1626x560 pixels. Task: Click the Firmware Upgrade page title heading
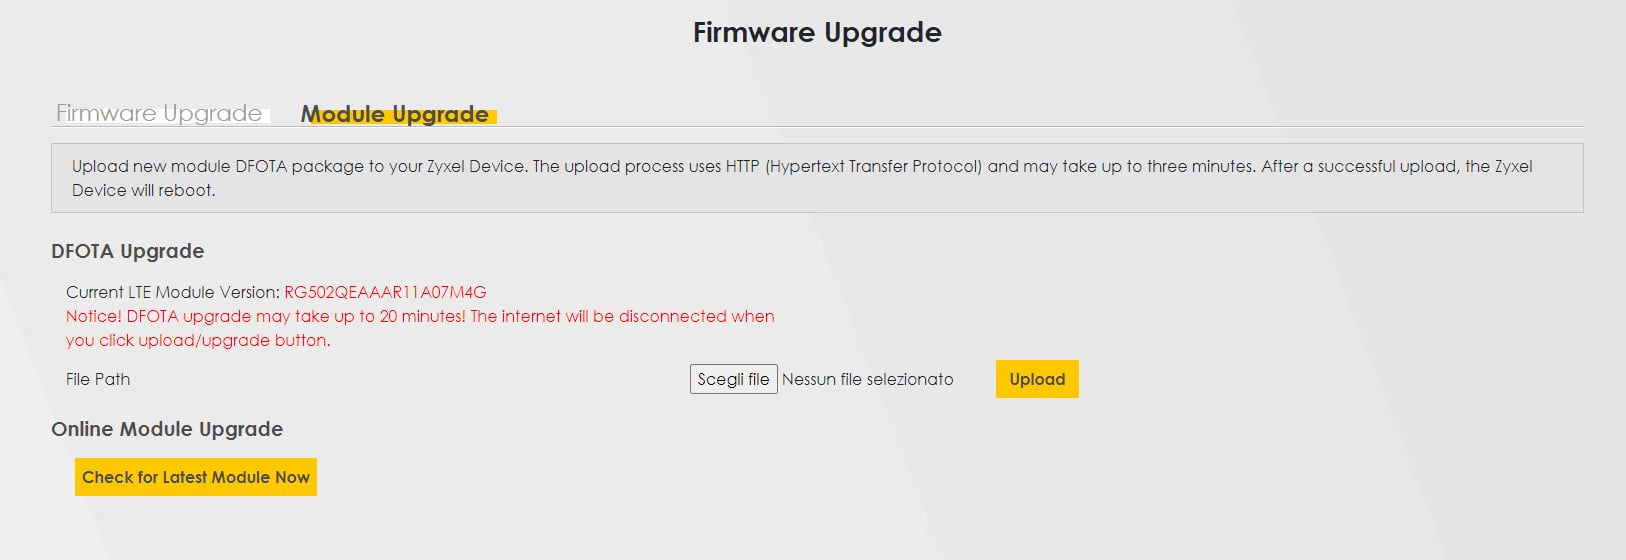tap(817, 33)
